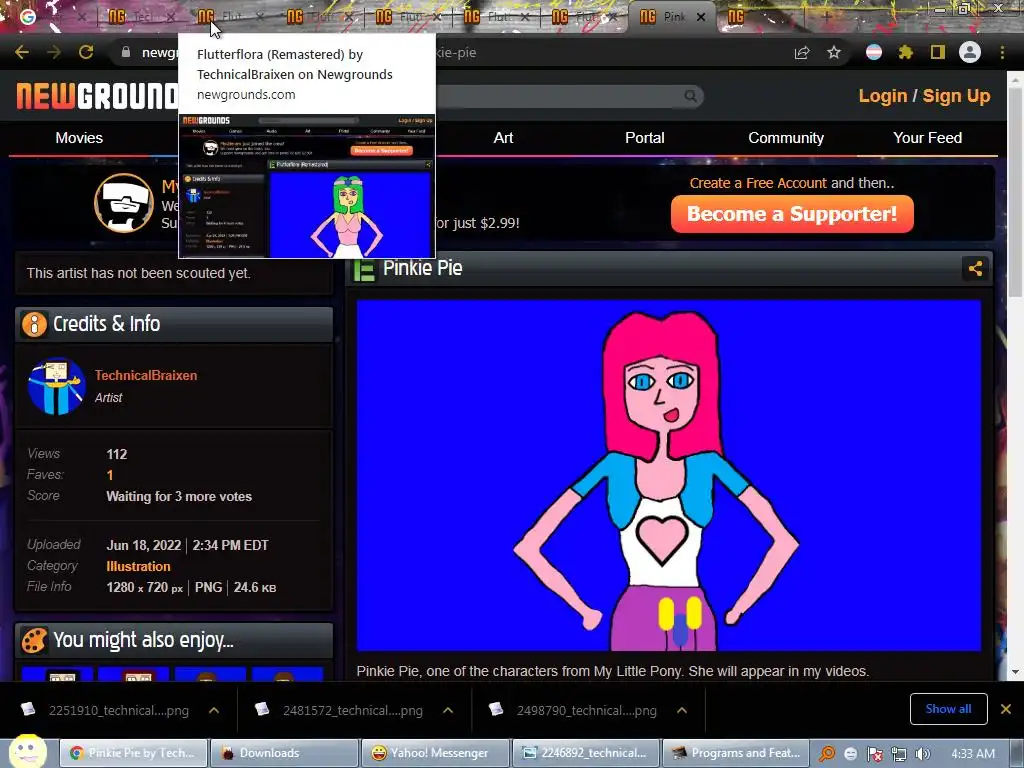The width and height of the screenshot is (1024, 768).
Task: Expand options for 2498790_technical download
Action: [682, 710]
